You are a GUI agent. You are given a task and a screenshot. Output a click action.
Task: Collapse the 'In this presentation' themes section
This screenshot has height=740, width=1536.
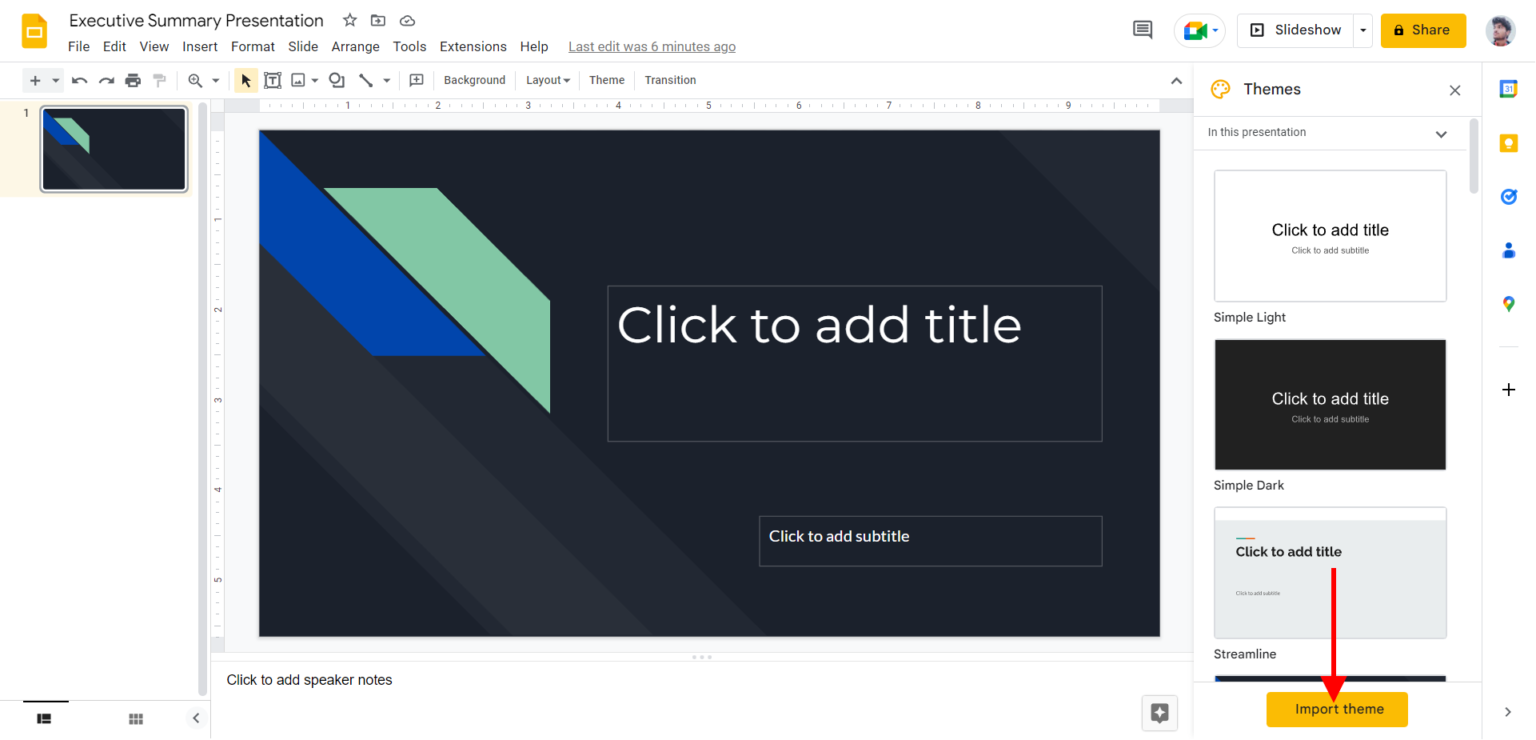(1441, 132)
